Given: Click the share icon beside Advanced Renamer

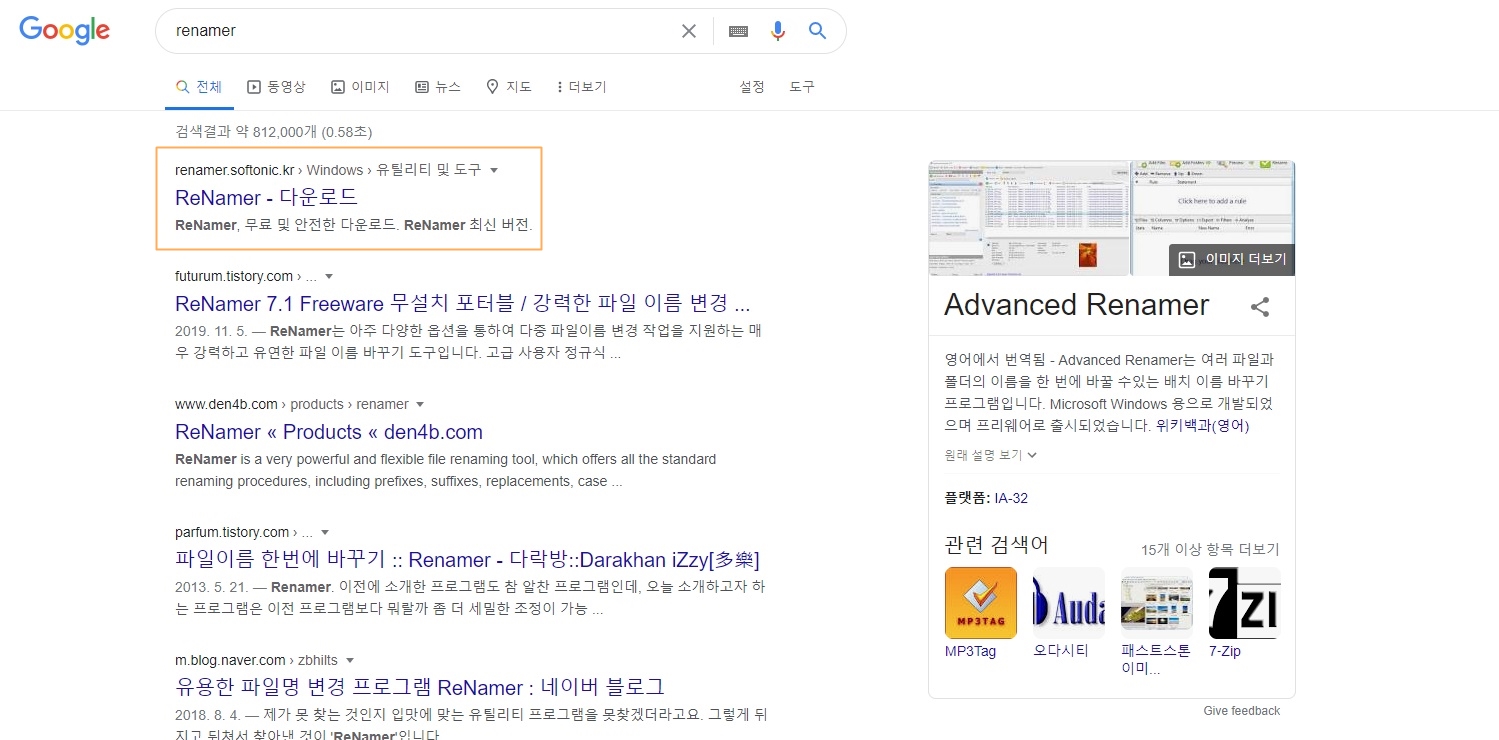Looking at the screenshot, I should tap(1260, 307).
